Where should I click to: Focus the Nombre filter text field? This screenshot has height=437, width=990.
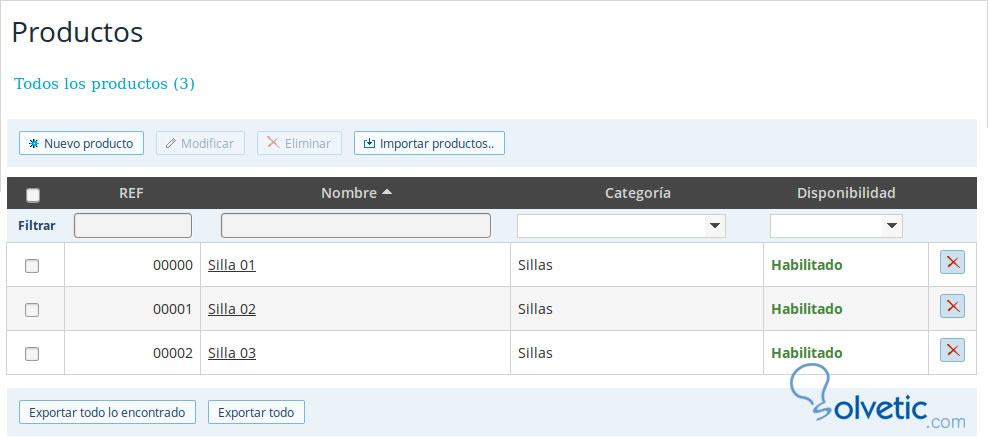click(355, 226)
